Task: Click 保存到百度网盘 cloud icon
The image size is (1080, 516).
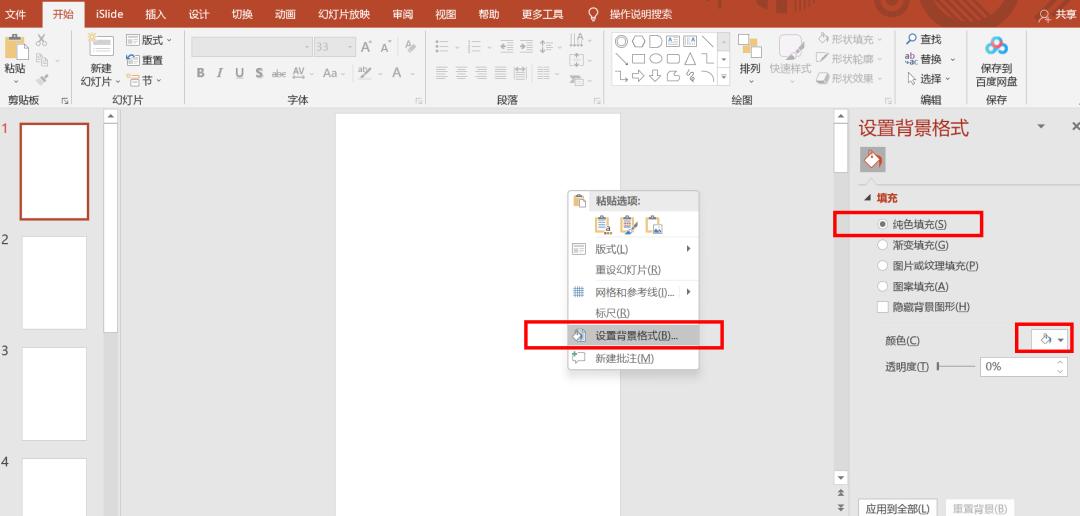Action: pos(996,47)
